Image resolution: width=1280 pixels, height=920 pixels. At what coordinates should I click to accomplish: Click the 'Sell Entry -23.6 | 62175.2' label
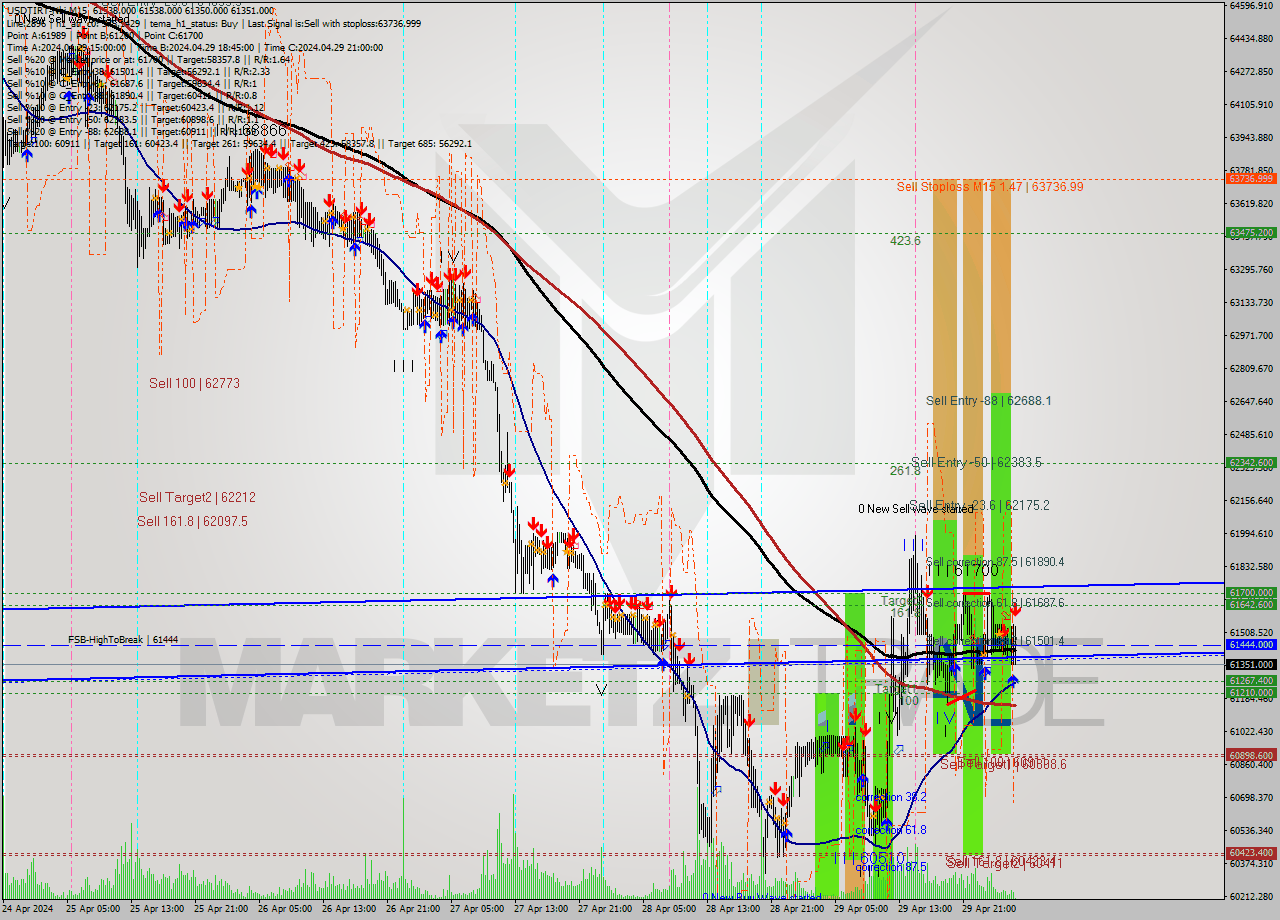[980, 506]
